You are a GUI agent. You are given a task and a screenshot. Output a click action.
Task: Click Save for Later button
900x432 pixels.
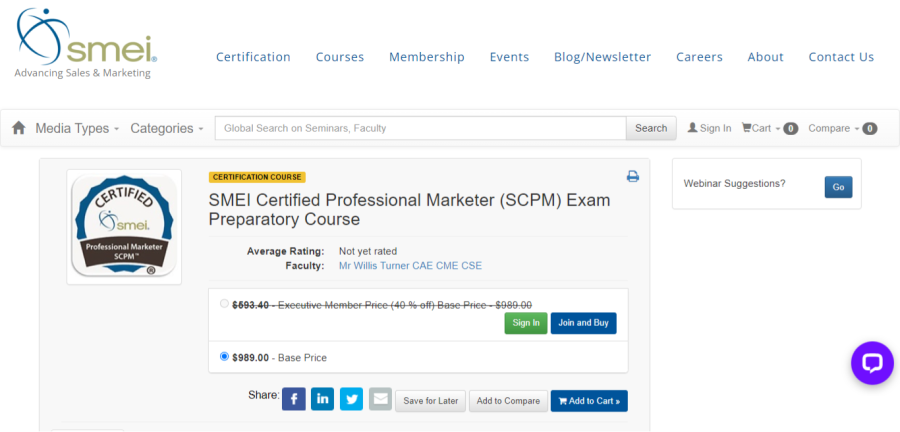click(x=430, y=400)
